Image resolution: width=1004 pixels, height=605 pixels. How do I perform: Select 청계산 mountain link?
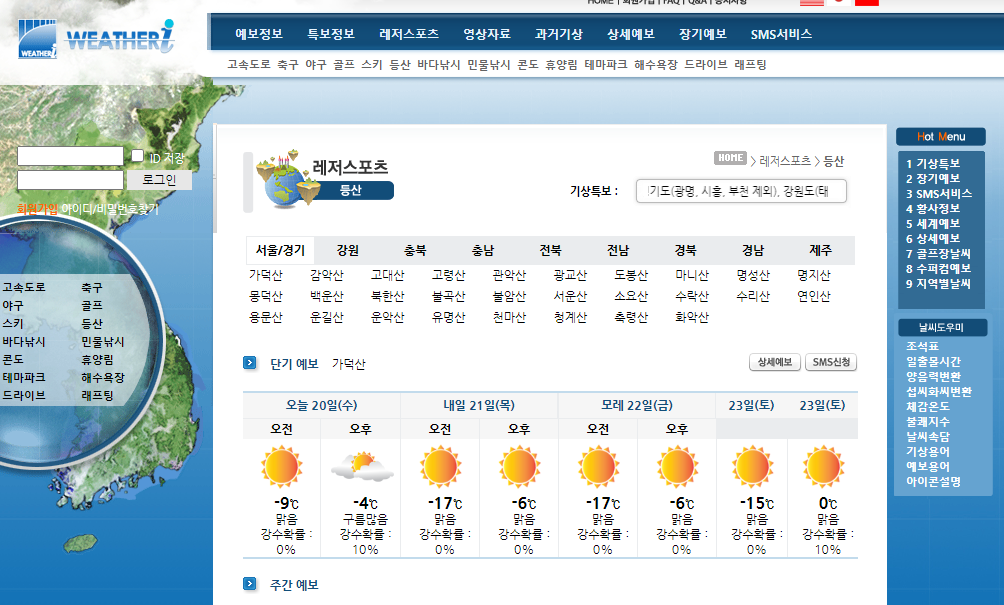coord(570,317)
